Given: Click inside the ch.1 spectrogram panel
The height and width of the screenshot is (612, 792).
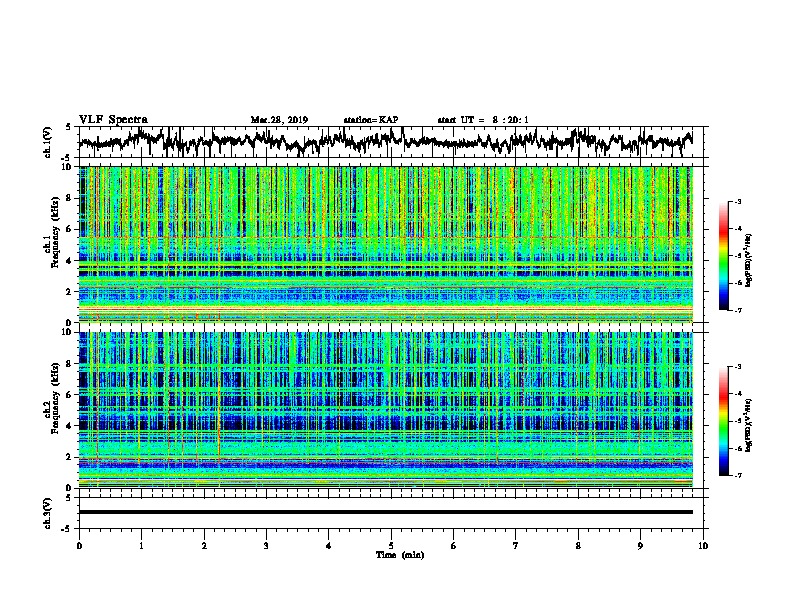Looking at the screenshot, I should (385, 244).
